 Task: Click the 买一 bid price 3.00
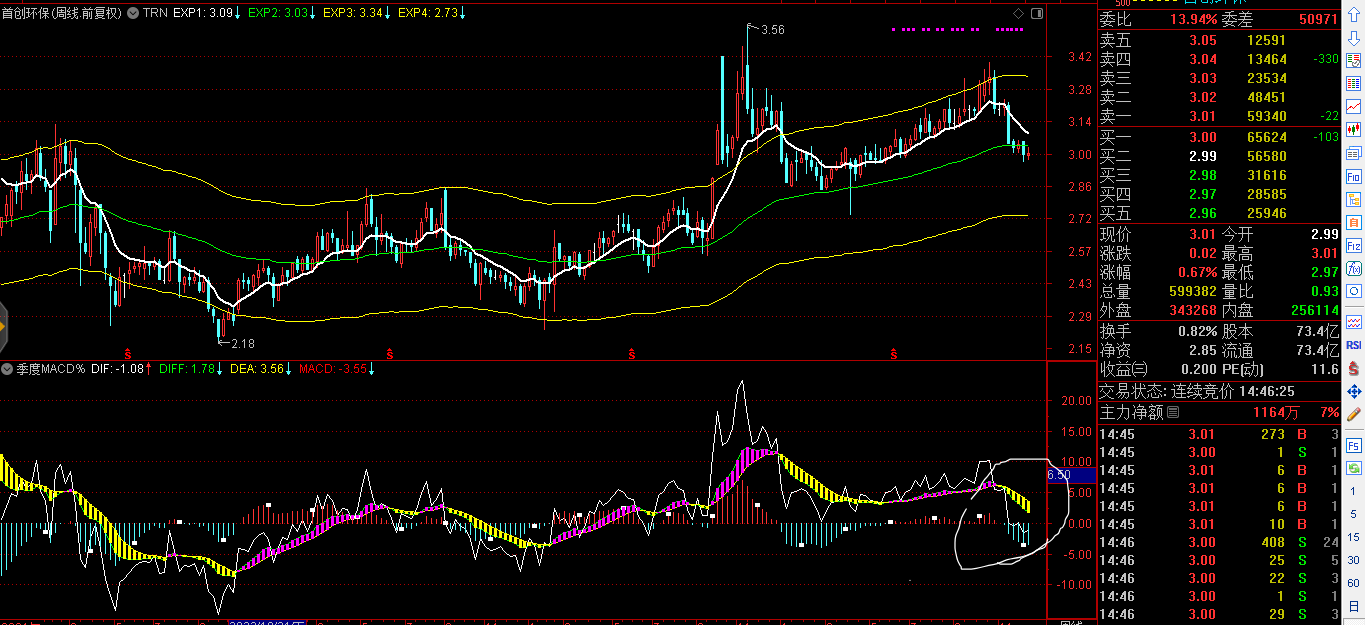pos(1203,137)
